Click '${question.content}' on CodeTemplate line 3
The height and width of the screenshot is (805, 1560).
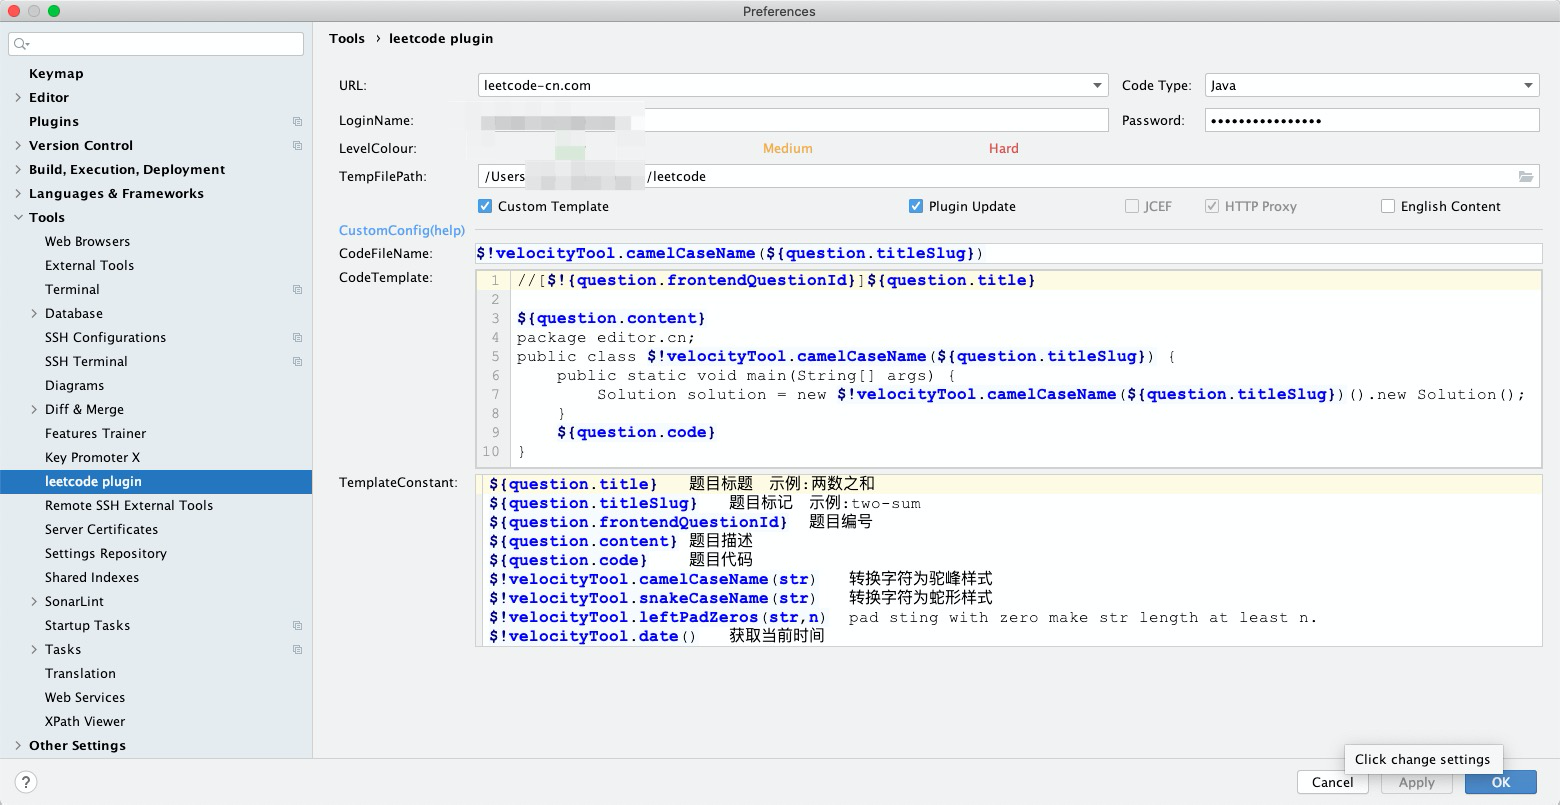coord(611,318)
